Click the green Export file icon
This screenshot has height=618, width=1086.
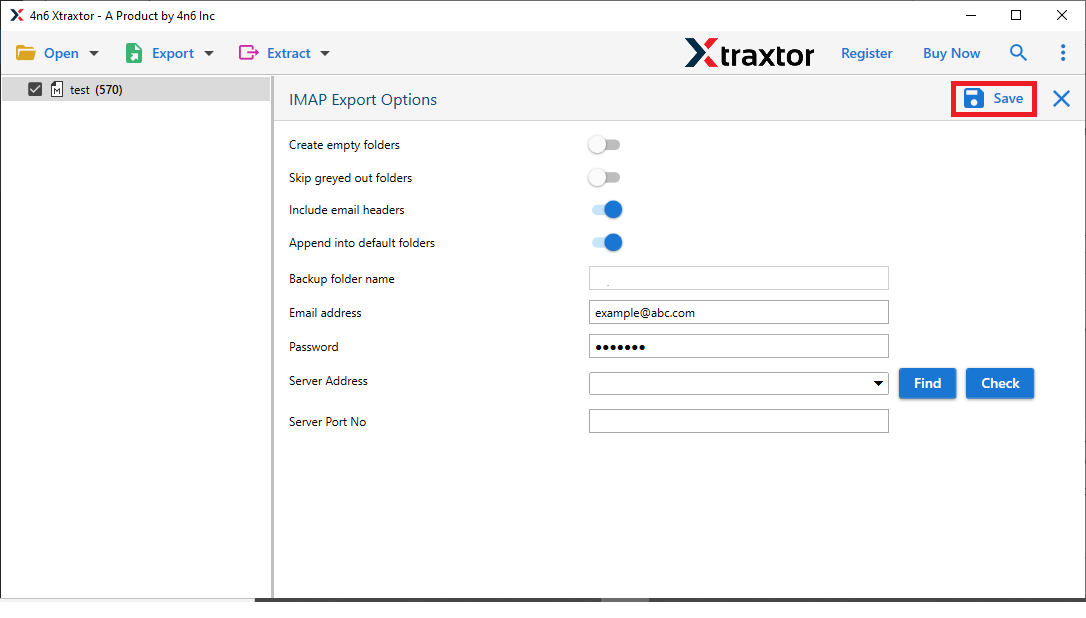click(134, 53)
